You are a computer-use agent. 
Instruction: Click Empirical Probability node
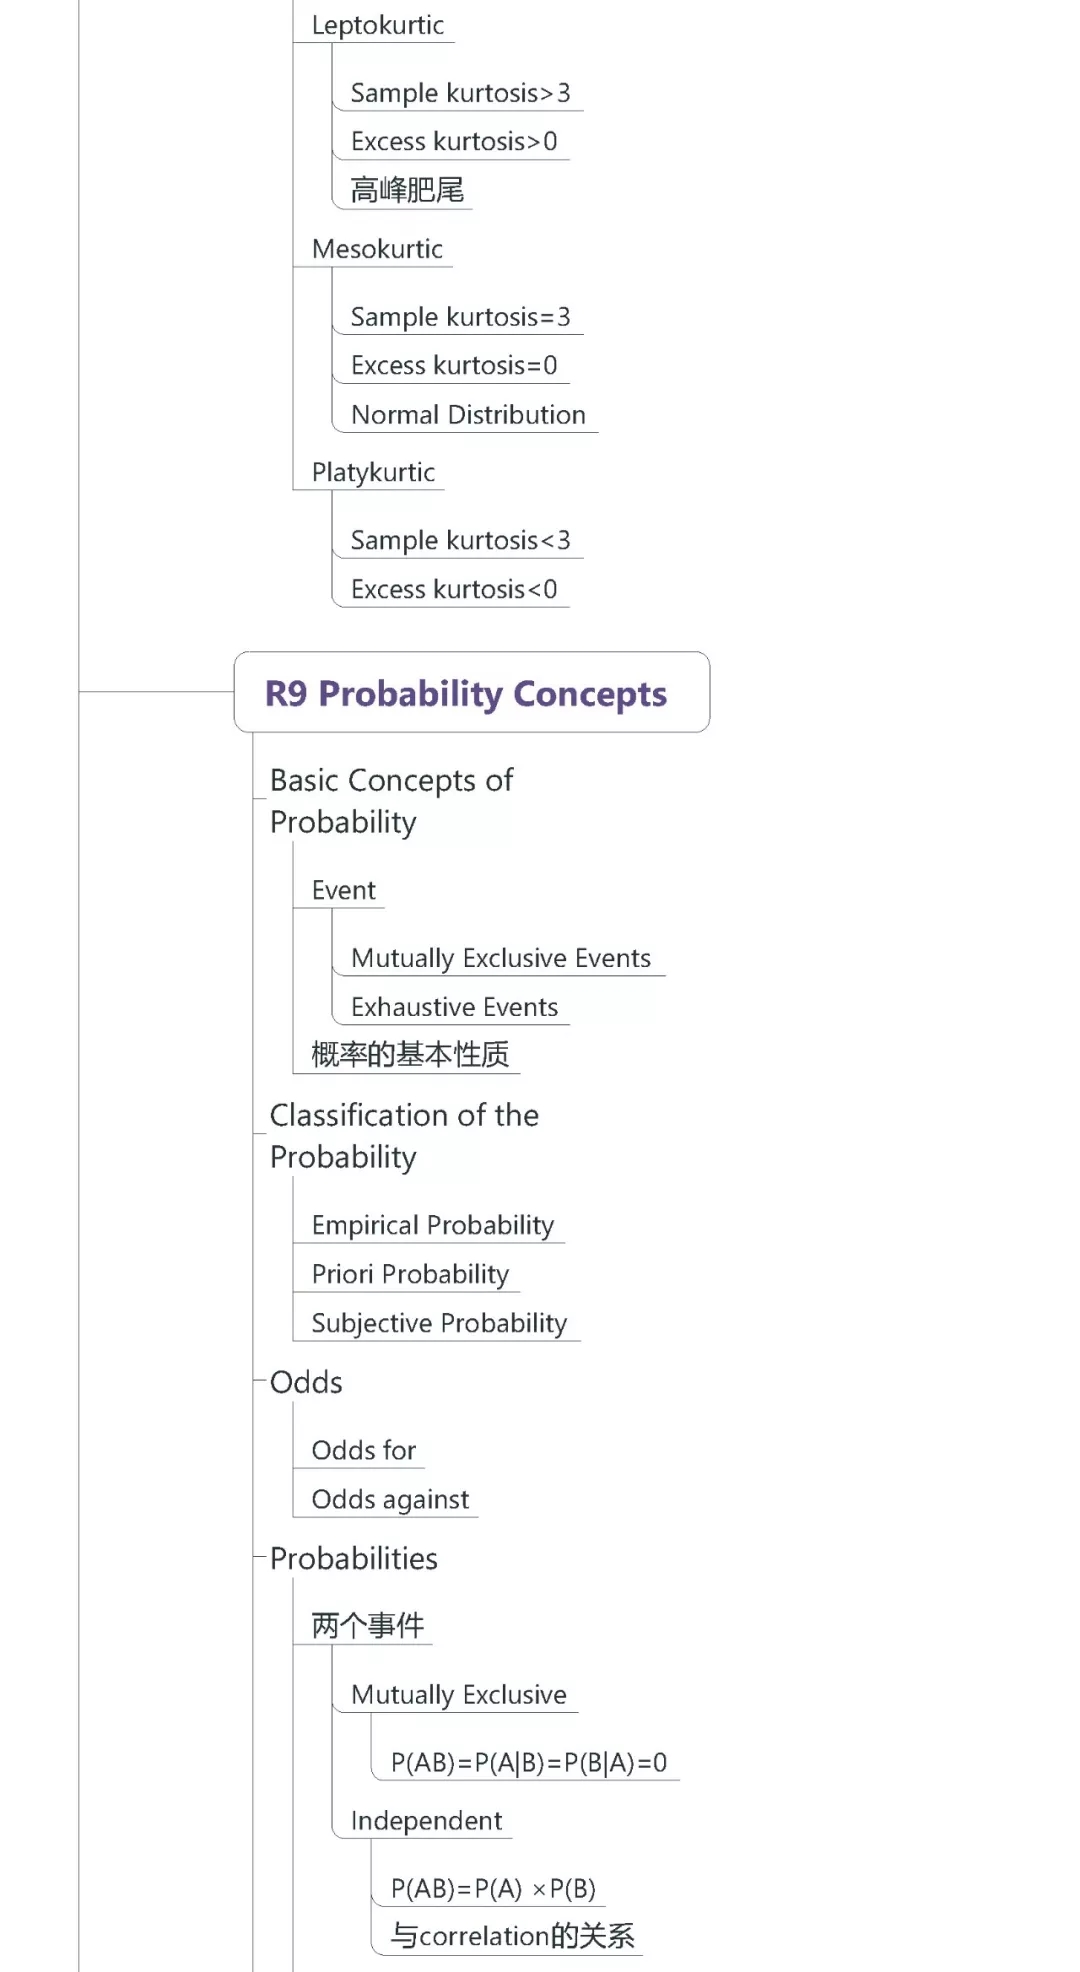click(x=432, y=1225)
